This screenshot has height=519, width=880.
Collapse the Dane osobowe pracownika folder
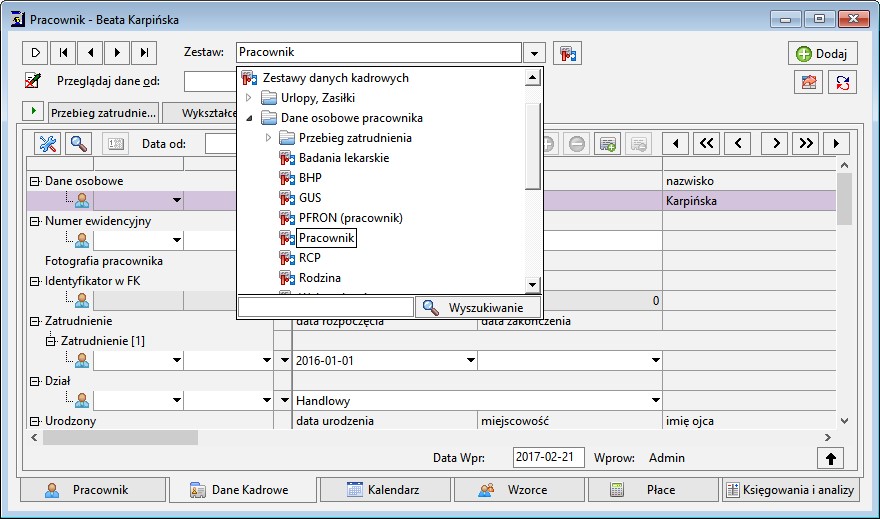(249, 118)
